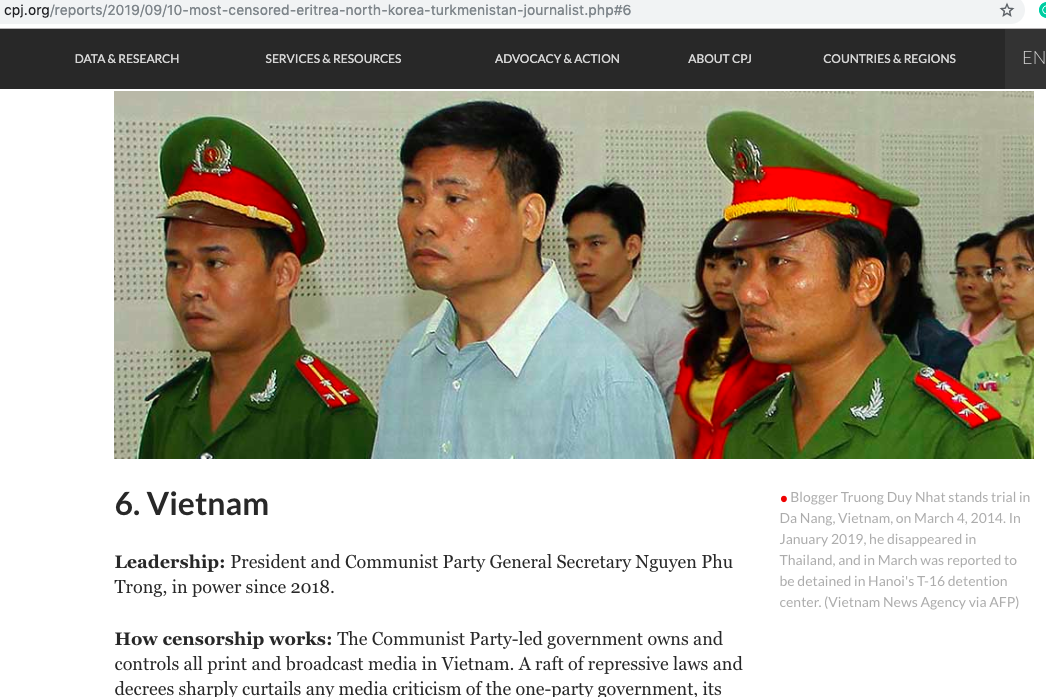Open the Data & Research menu

127,59
